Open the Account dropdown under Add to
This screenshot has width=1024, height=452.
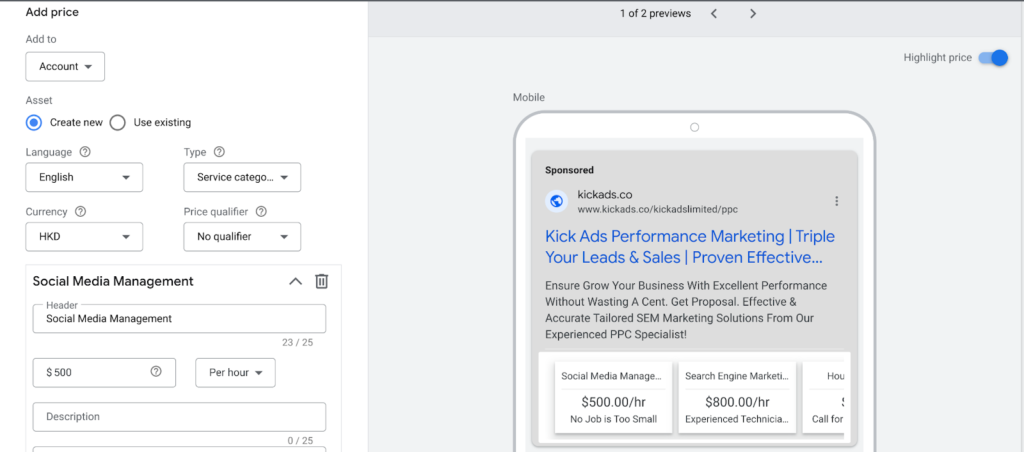[x=65, y=67]
